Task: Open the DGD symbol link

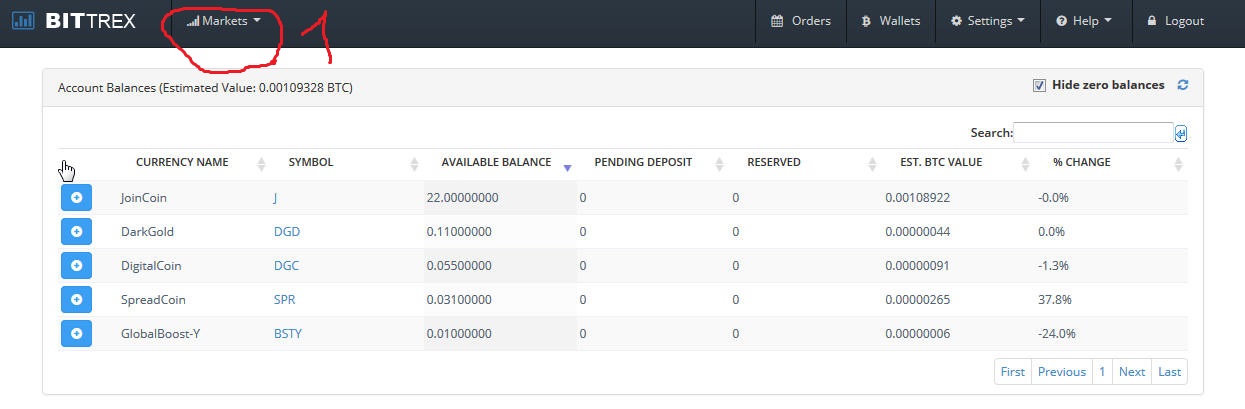Action: coord(287,232)
